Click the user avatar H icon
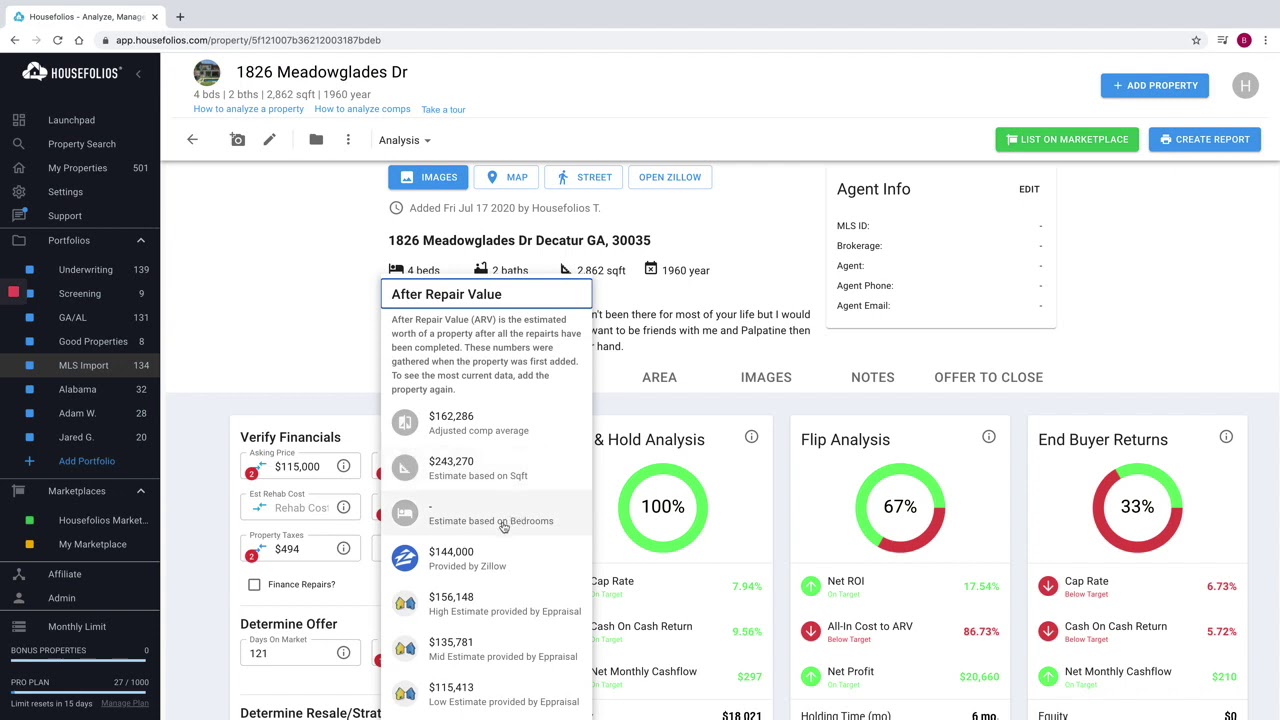The width and height of the screenshot is (1280, 720). point(1245,85)
